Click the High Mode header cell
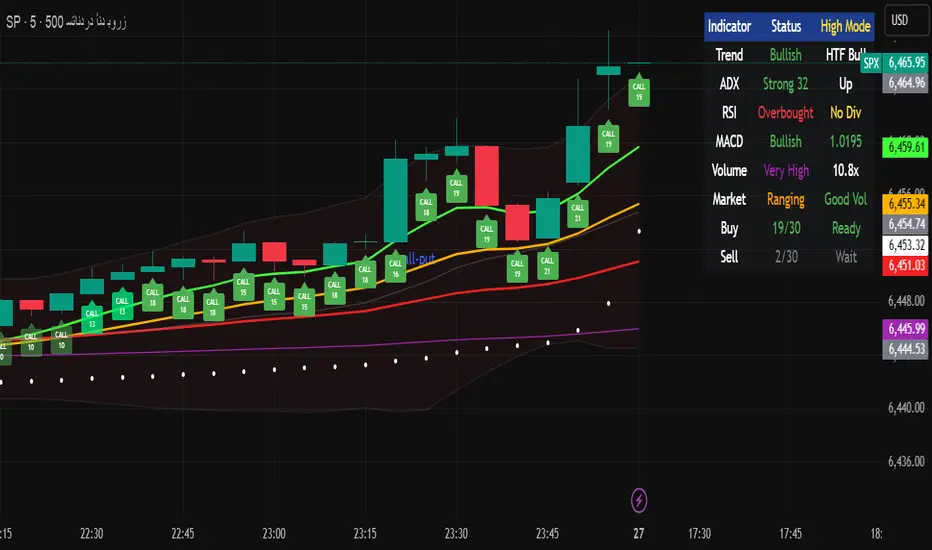The width and height of the screenshot is (932, 550). point(845,26)
